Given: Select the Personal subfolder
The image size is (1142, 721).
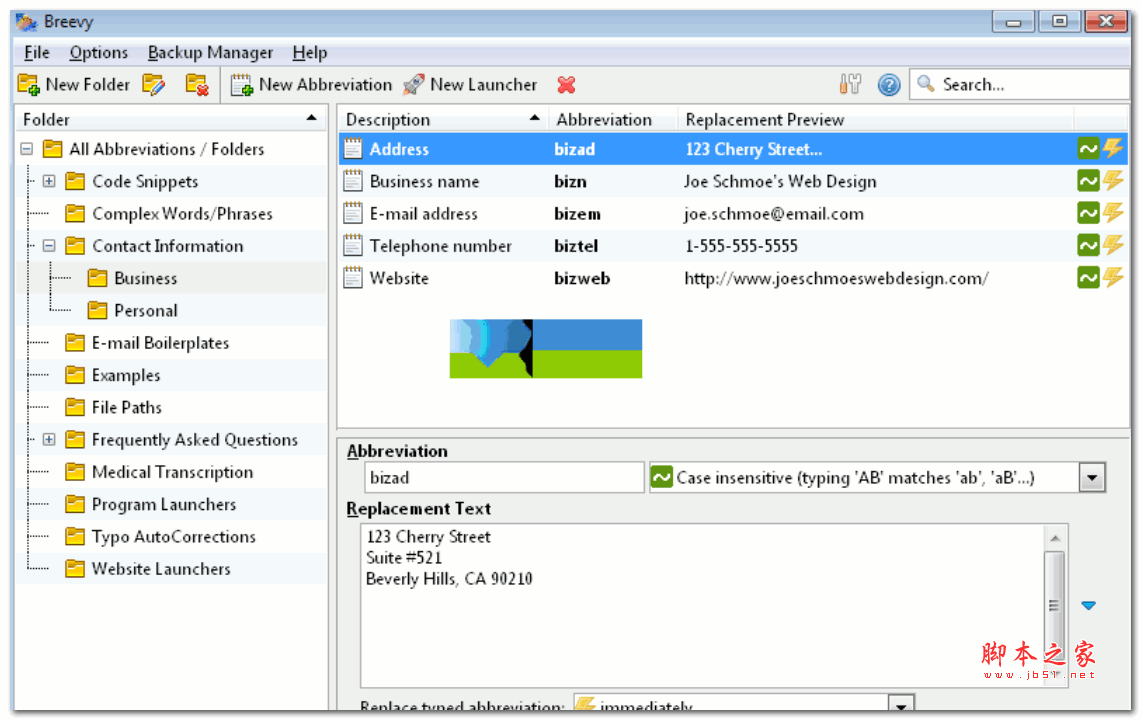Looking at the screenshot, I should (x=146, y=311).
